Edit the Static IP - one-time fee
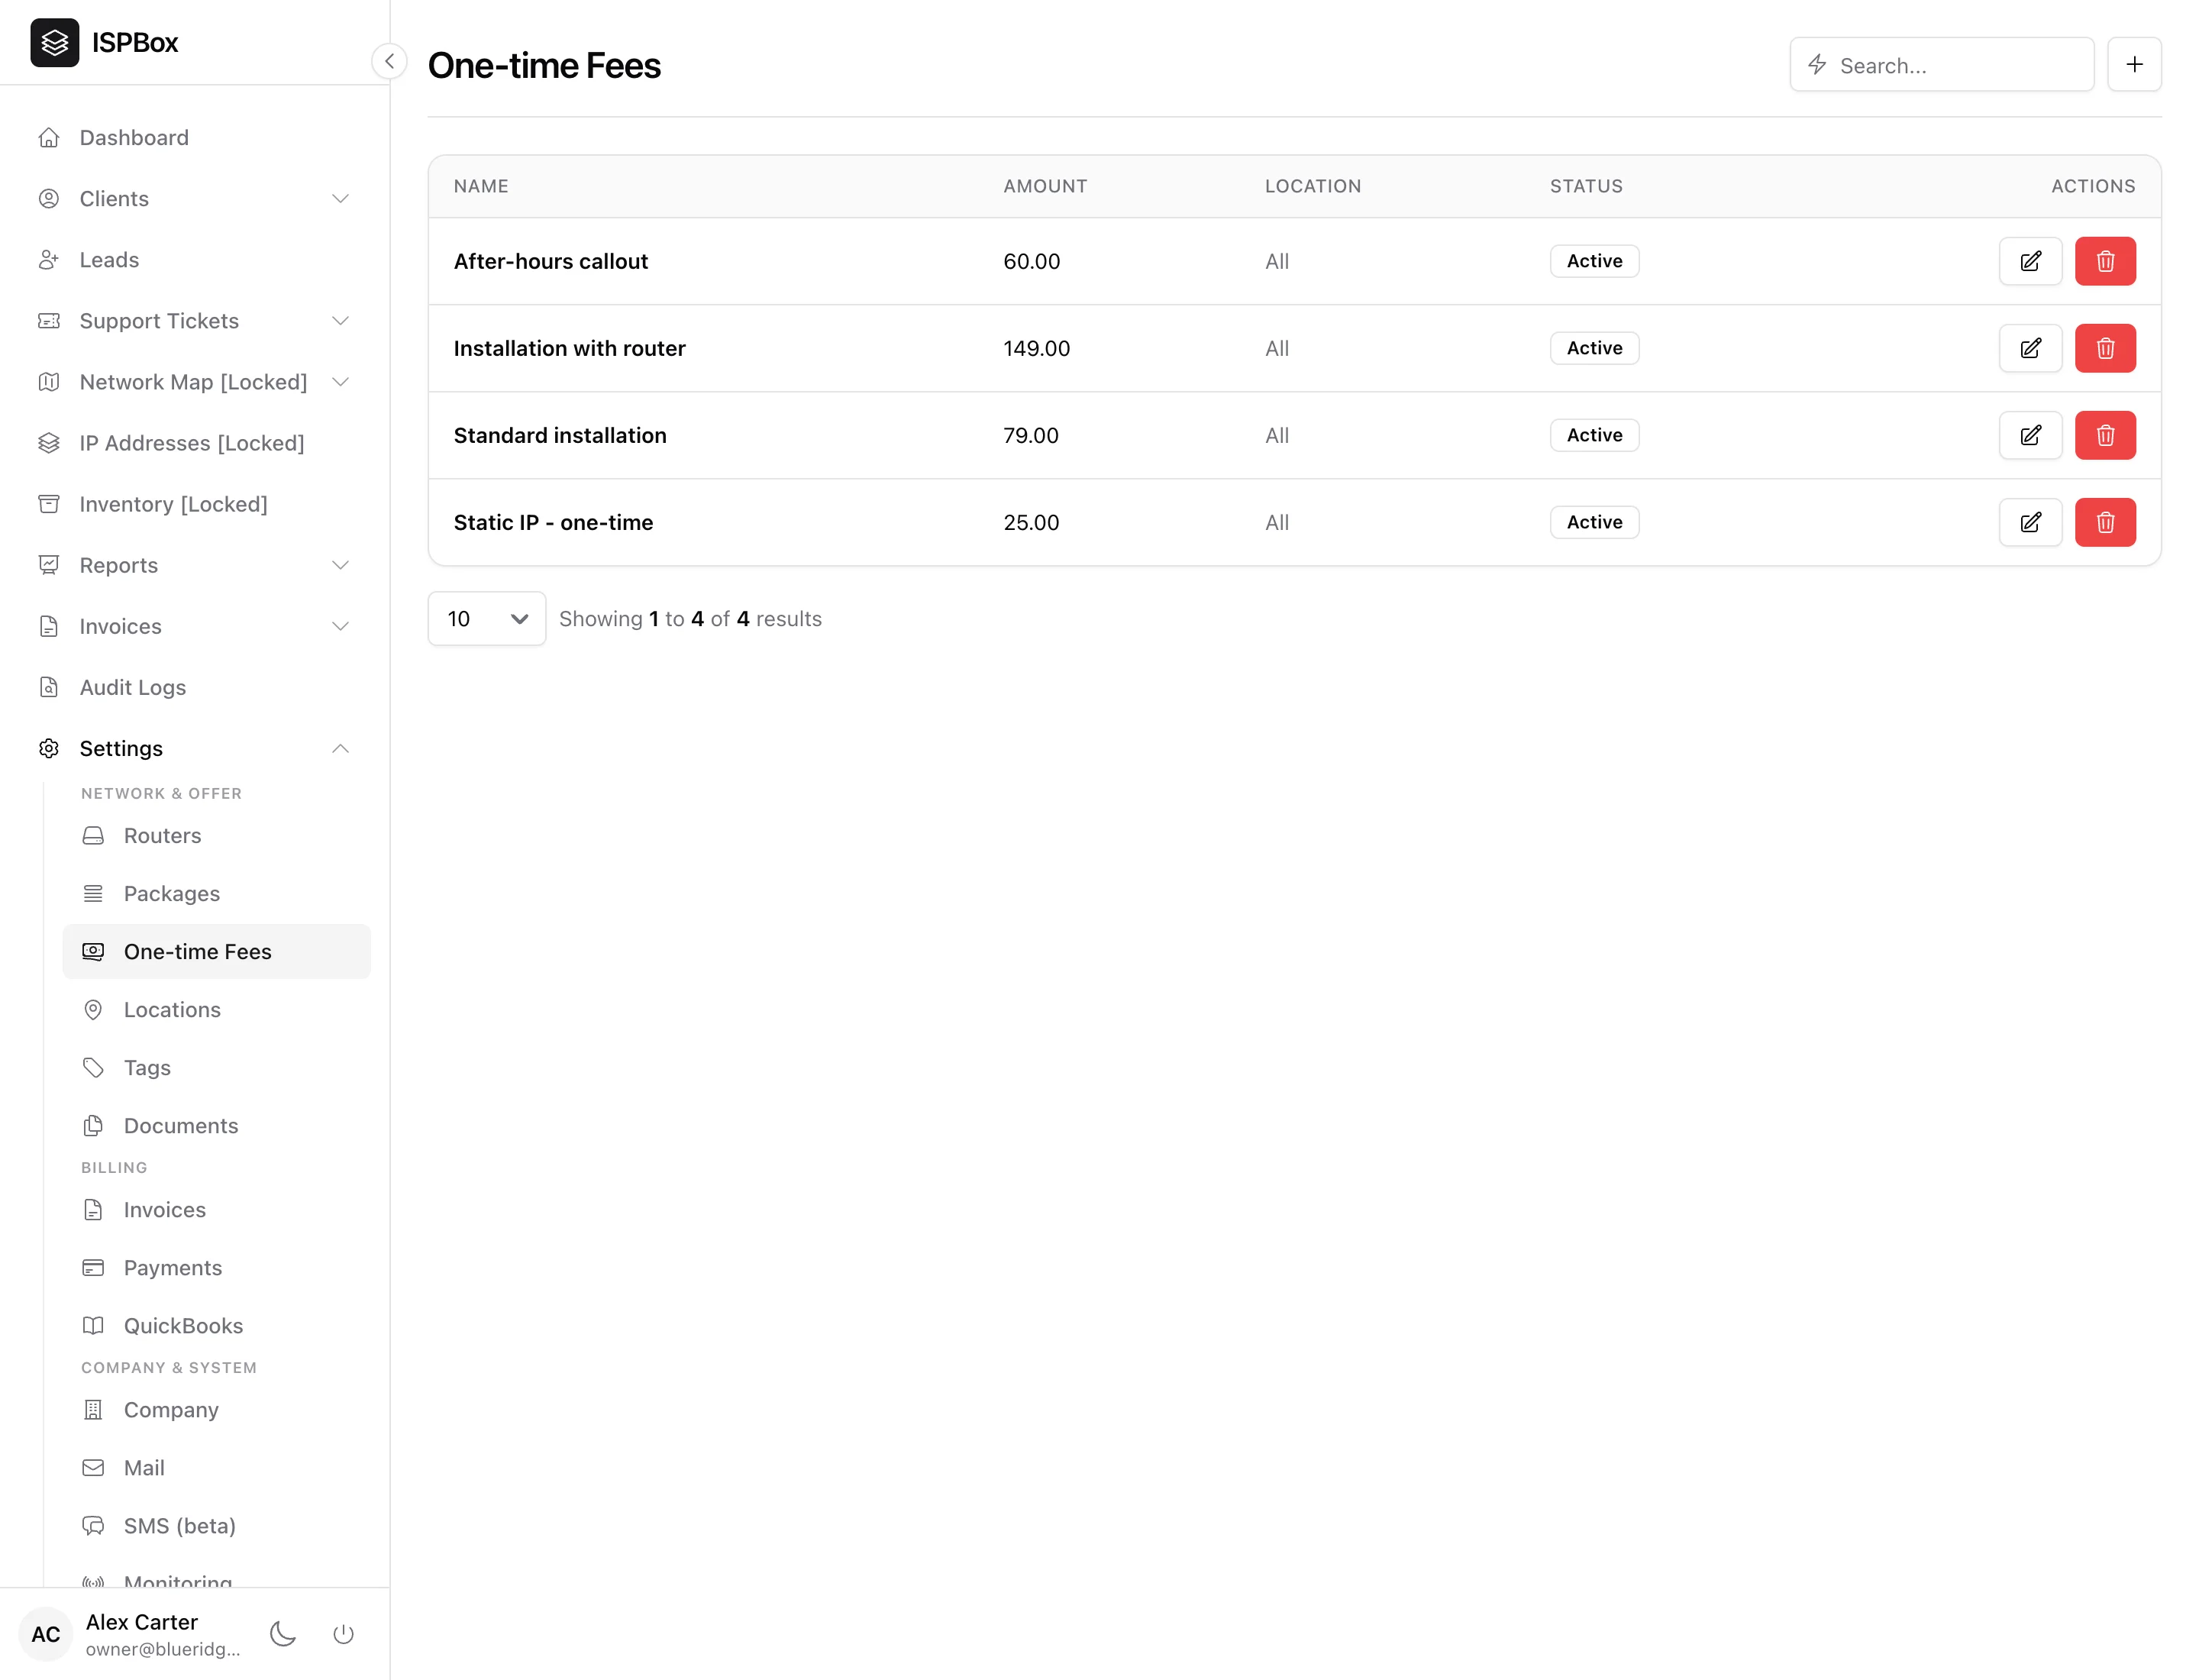Viewport: 2199px width, 1680px height. click(x=2030, y=522)
